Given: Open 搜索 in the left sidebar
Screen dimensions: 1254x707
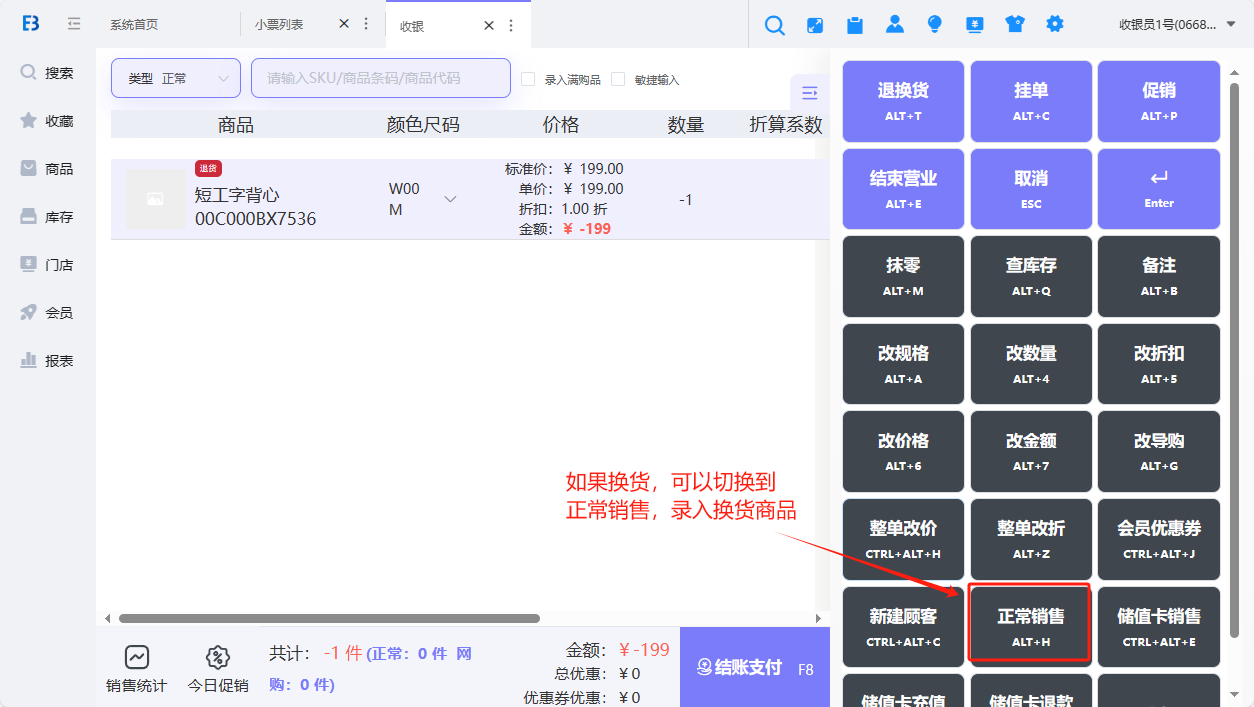Looking at the screenshot, I should tap(47, 73).
